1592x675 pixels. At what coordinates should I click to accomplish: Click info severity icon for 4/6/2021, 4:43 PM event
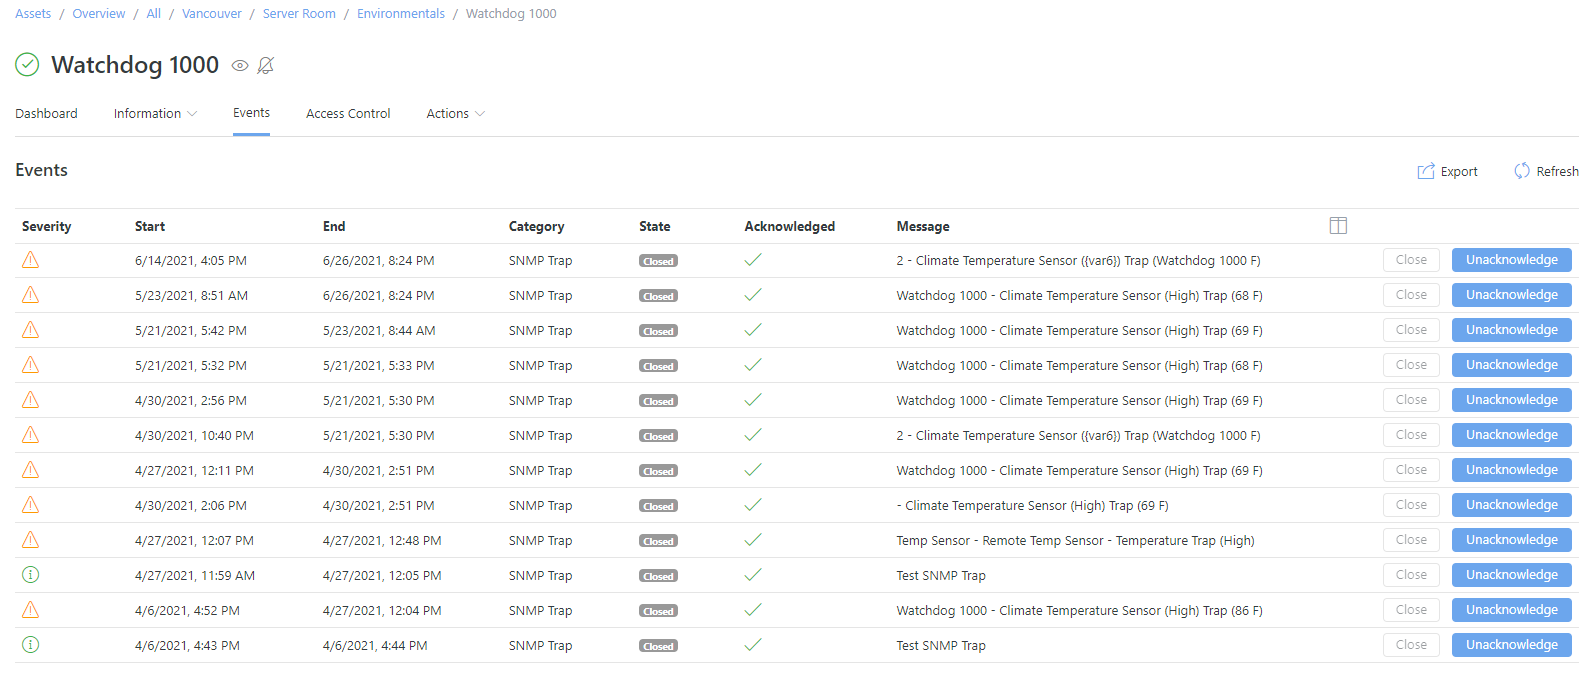point(31,645)
